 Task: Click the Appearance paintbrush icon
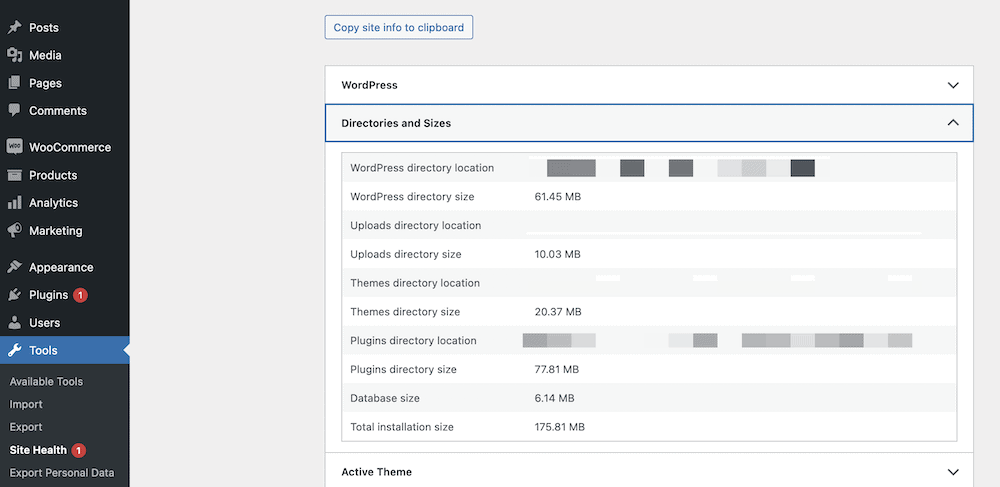14,267
